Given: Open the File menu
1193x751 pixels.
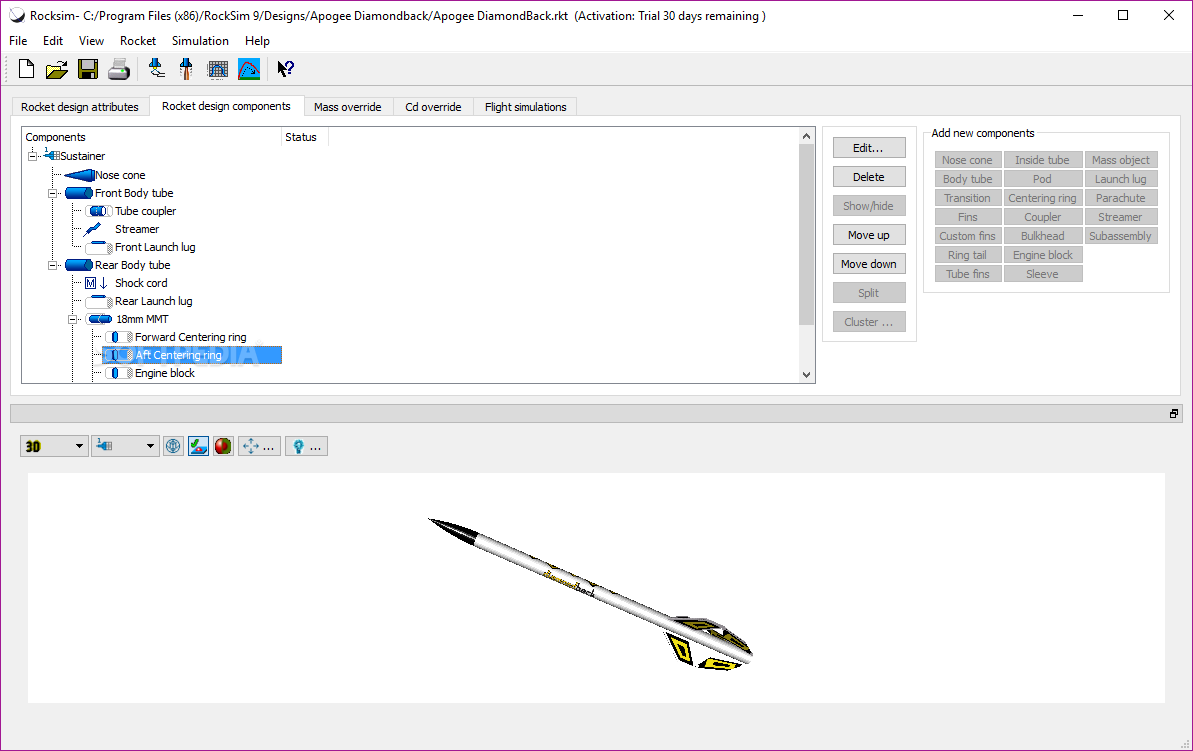Looking at the screenshot, I should [18, 41].
